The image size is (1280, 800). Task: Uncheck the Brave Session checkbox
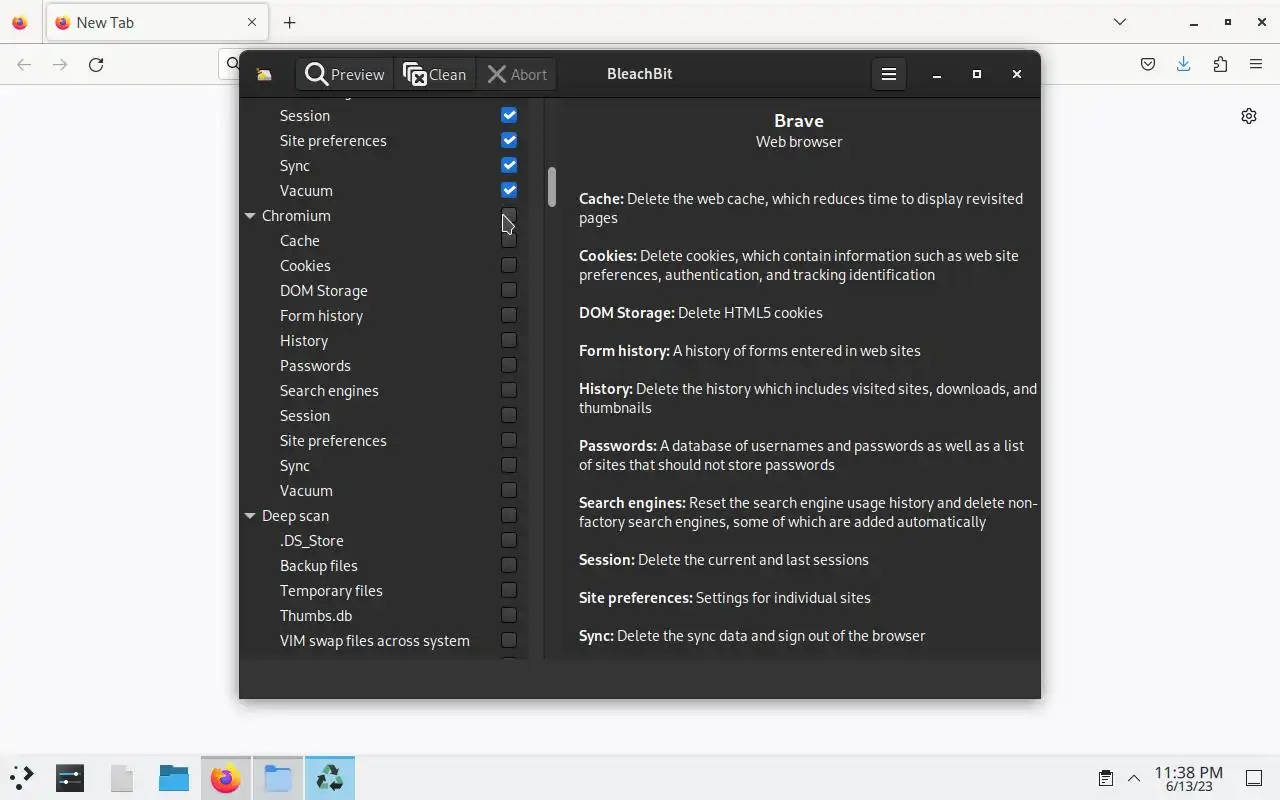509,115
